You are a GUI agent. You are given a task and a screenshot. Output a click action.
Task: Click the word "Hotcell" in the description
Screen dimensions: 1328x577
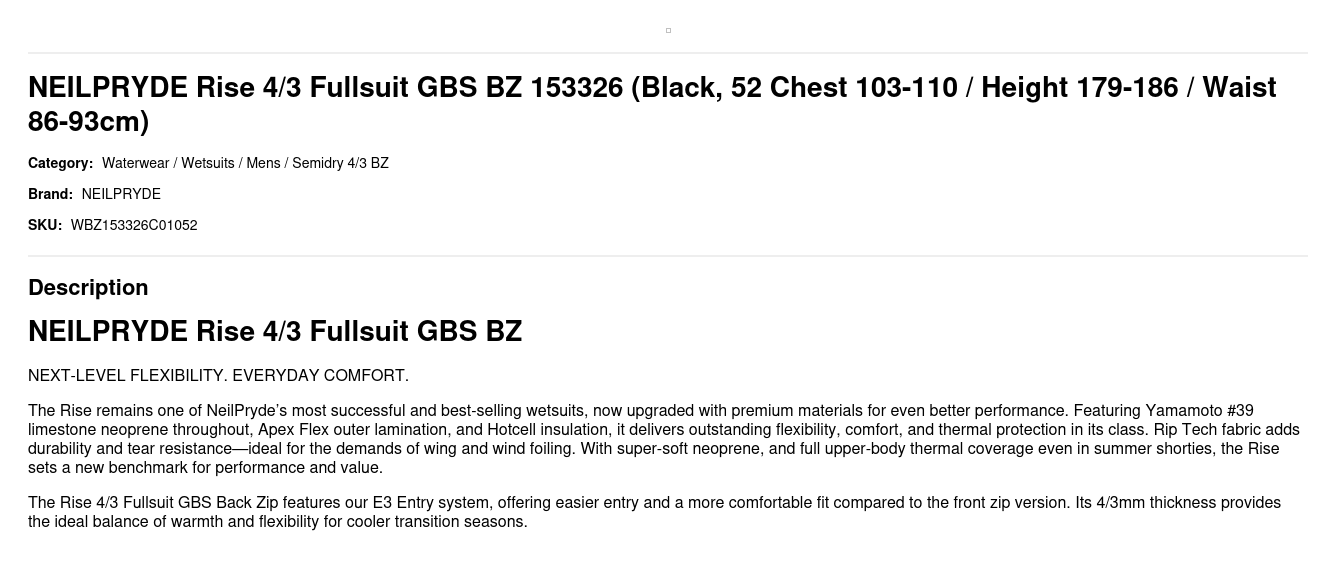click(x=513, y=430)
